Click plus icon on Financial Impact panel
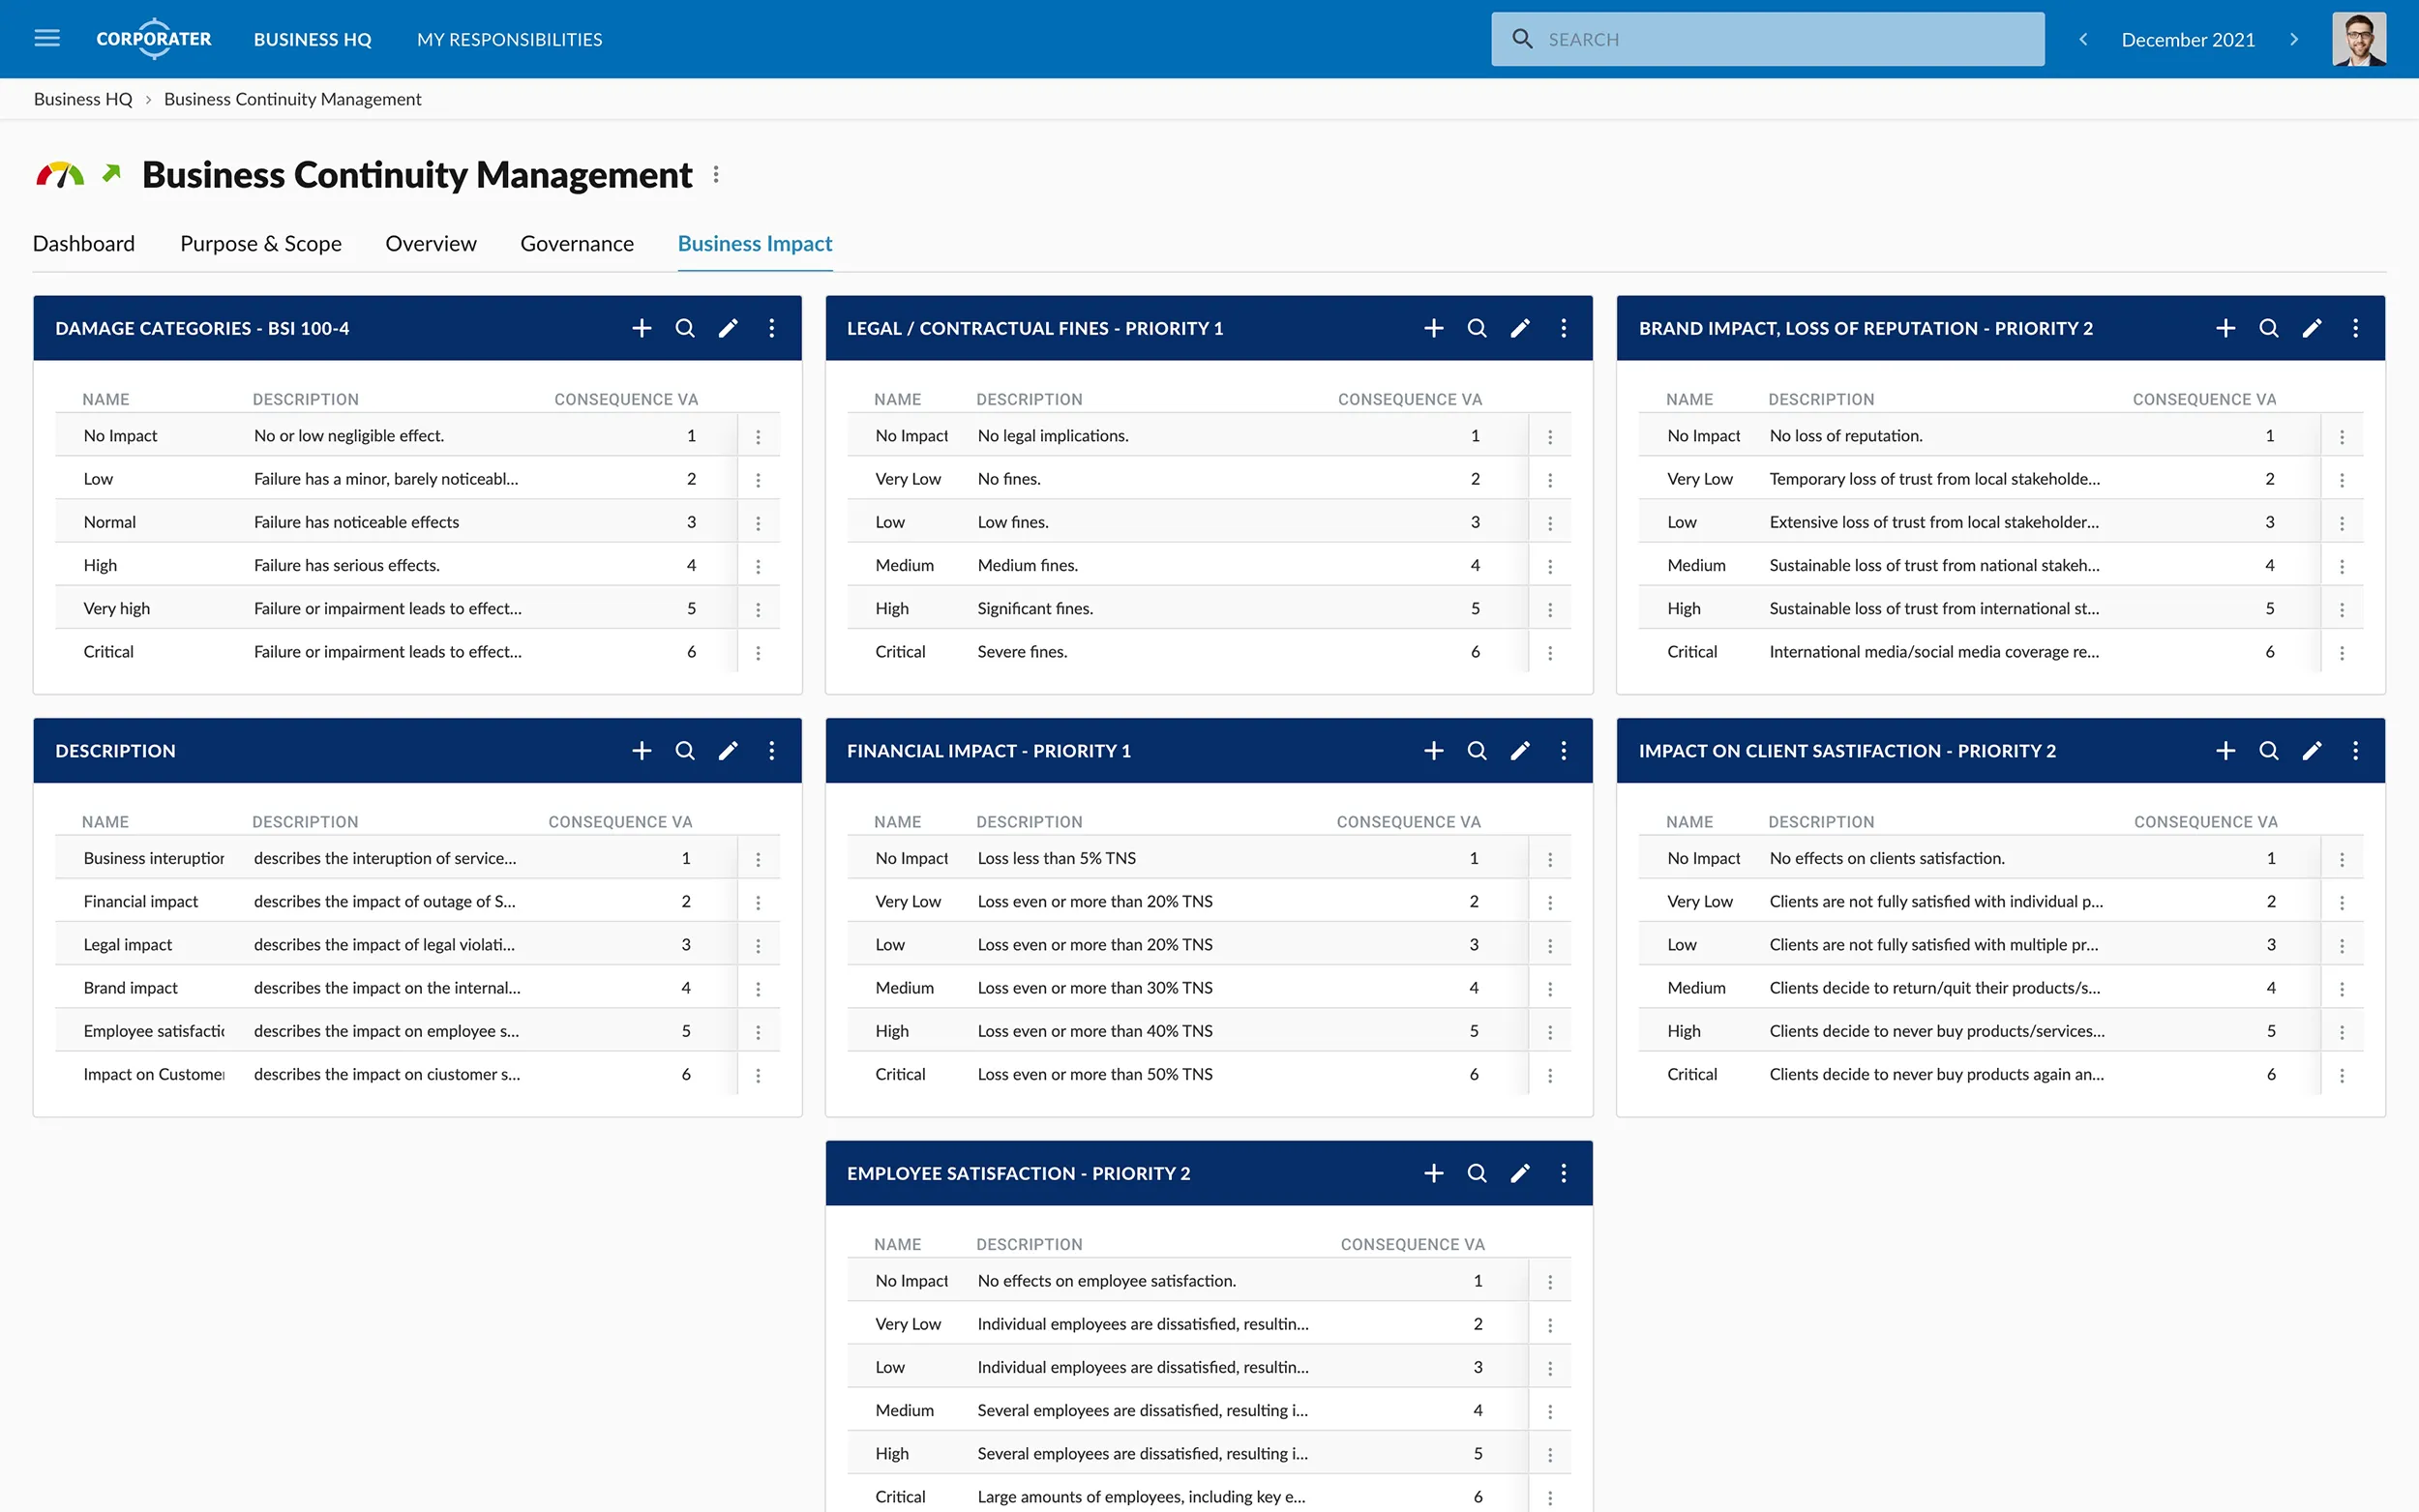The height and width of the screenshot is (1512, 2419). 1433,751
